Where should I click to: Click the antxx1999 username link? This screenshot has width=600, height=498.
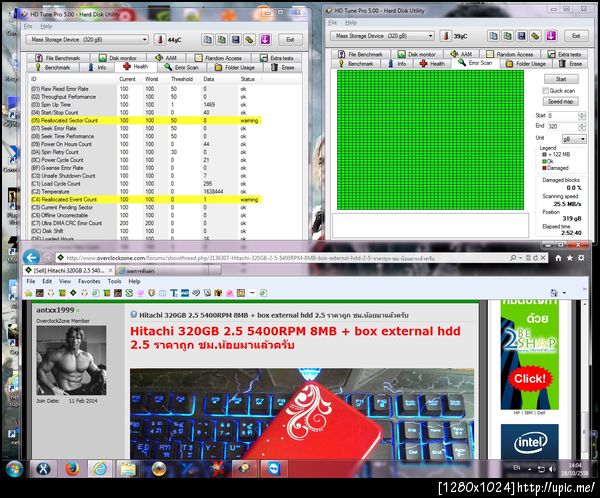coord(55,310)
